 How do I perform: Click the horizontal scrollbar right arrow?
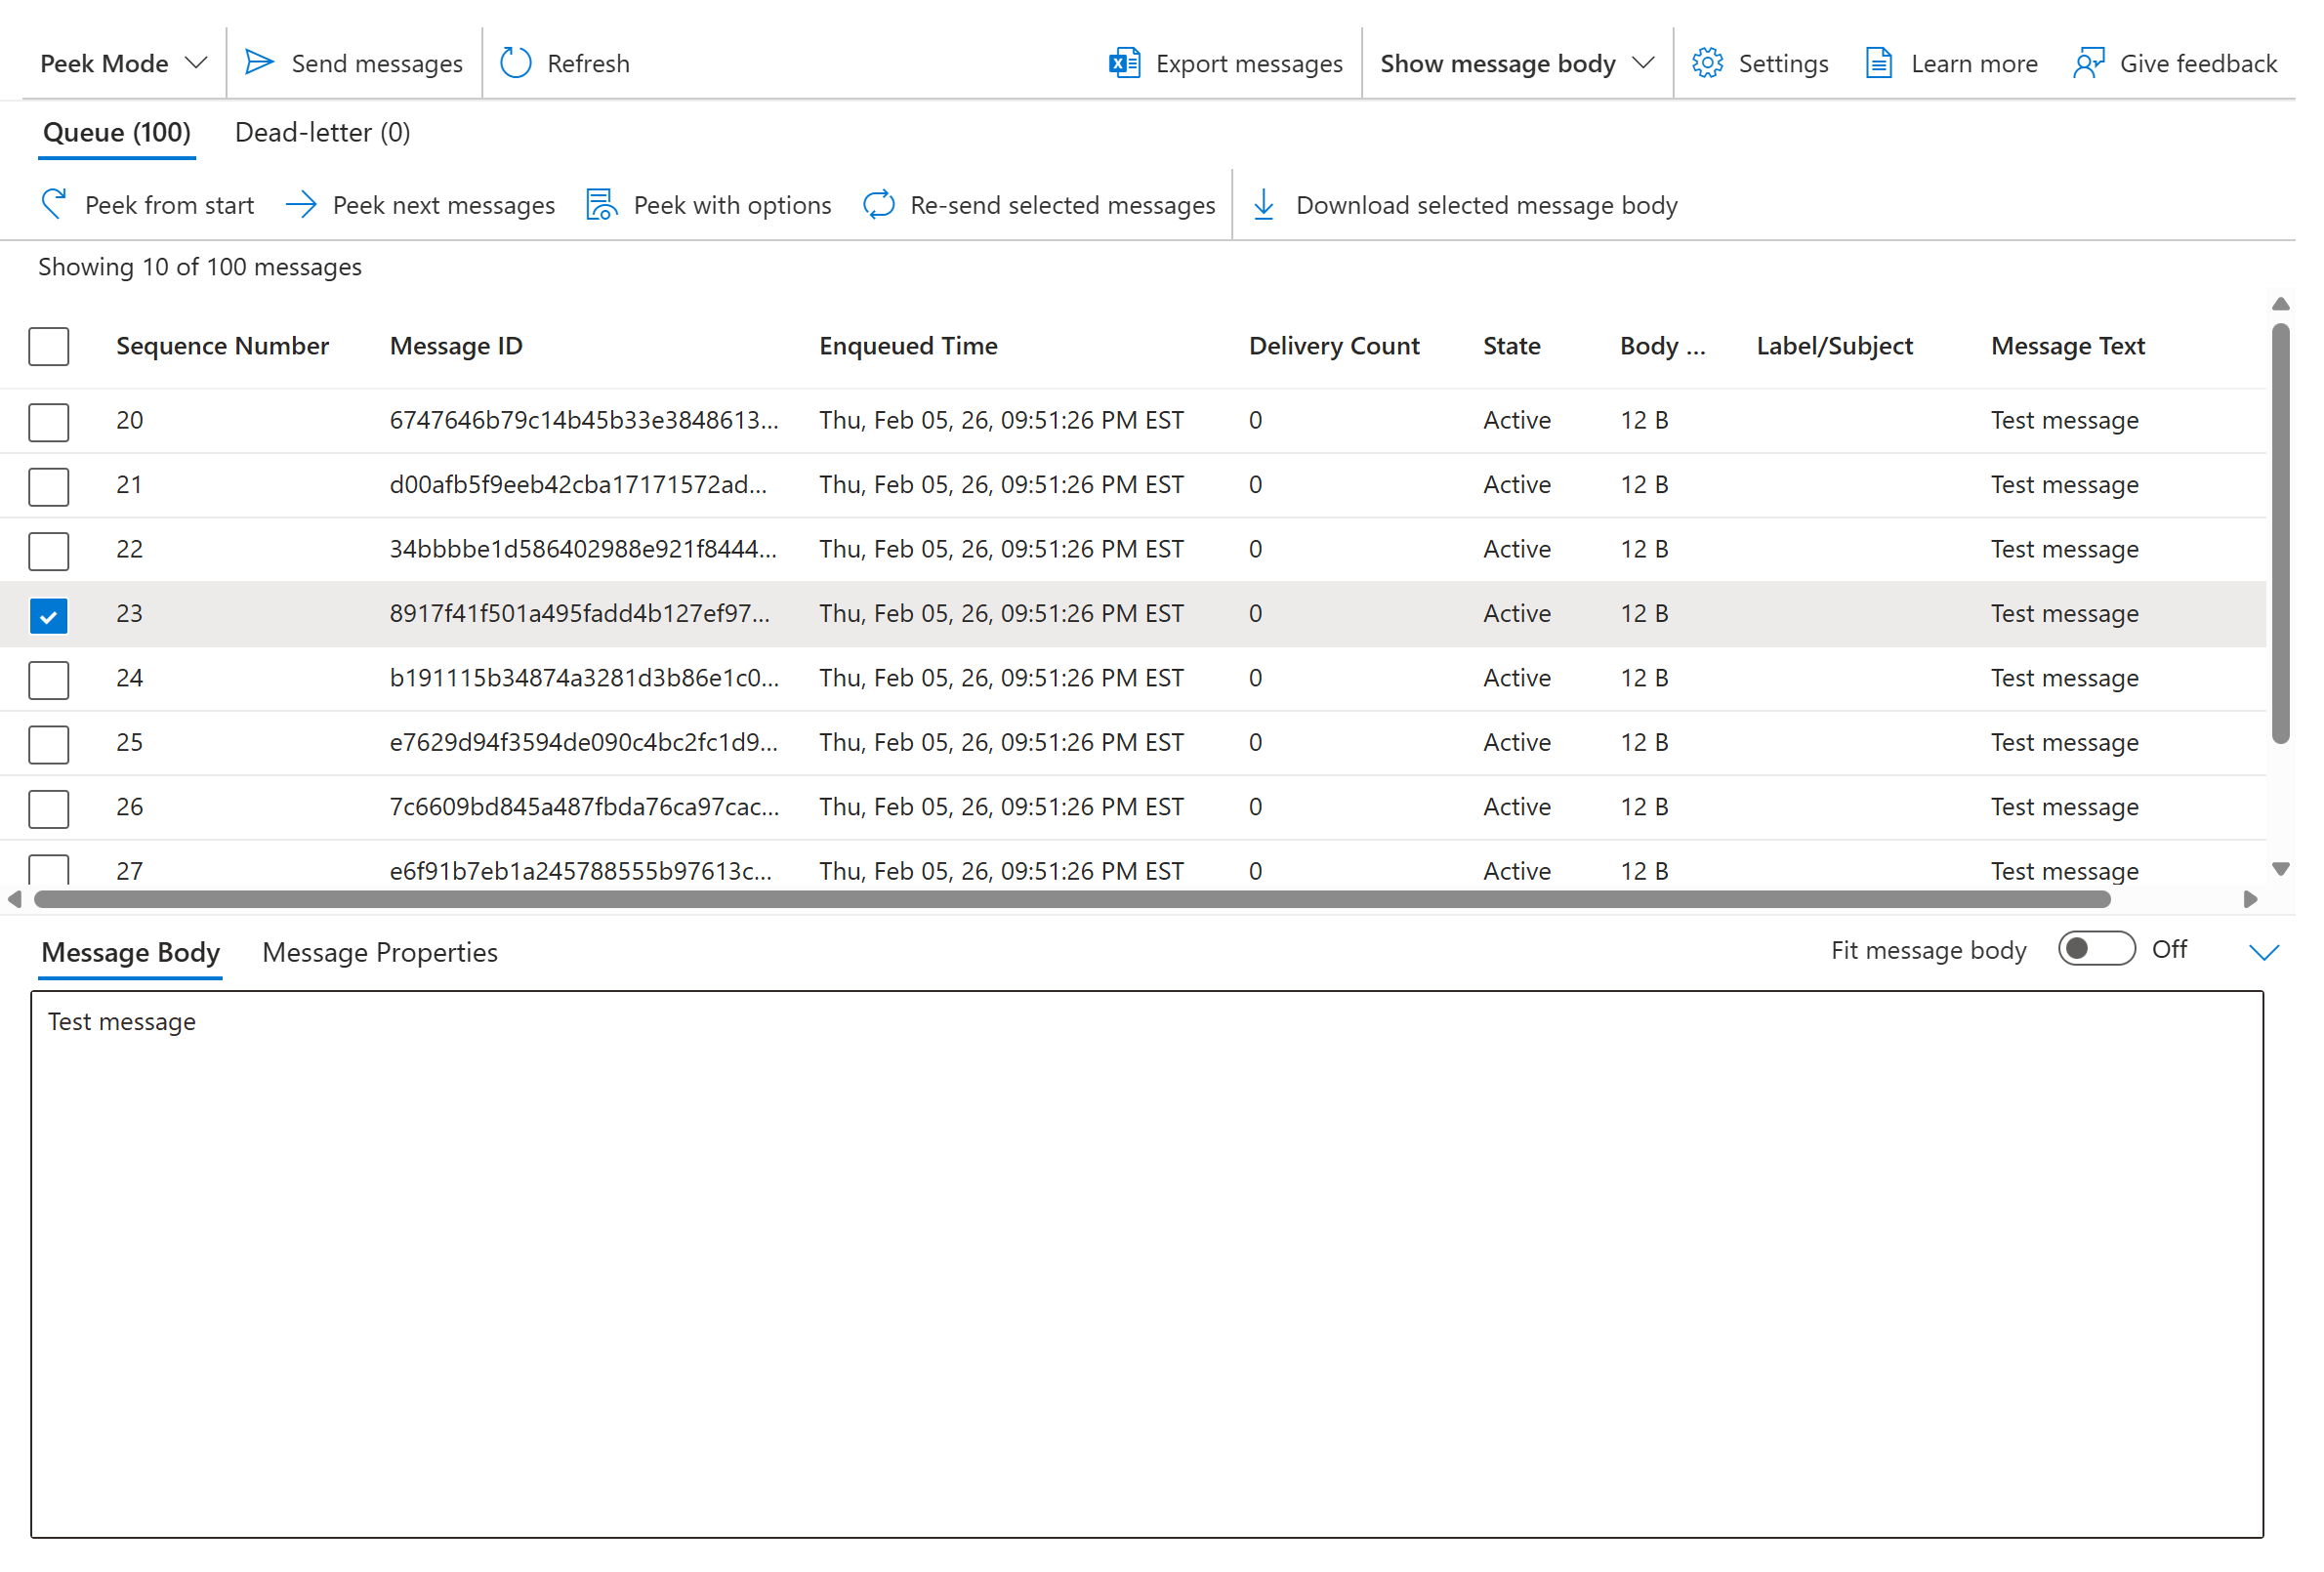pyautogui.click(x=2250, y=899)
